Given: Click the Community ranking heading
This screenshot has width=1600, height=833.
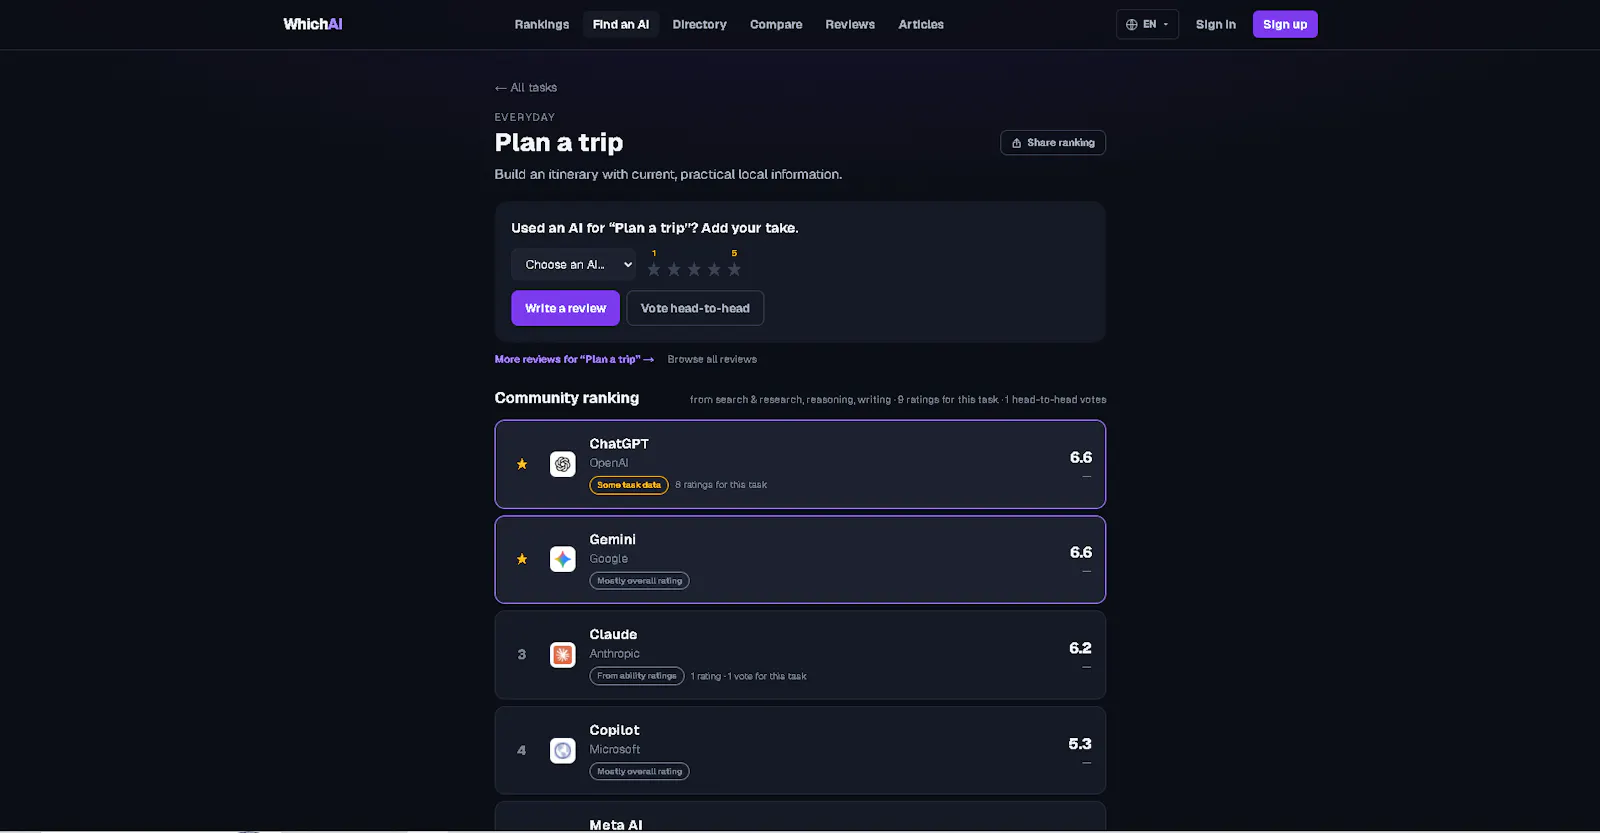Looking at the screenshot, I should (x=567, y=398).
